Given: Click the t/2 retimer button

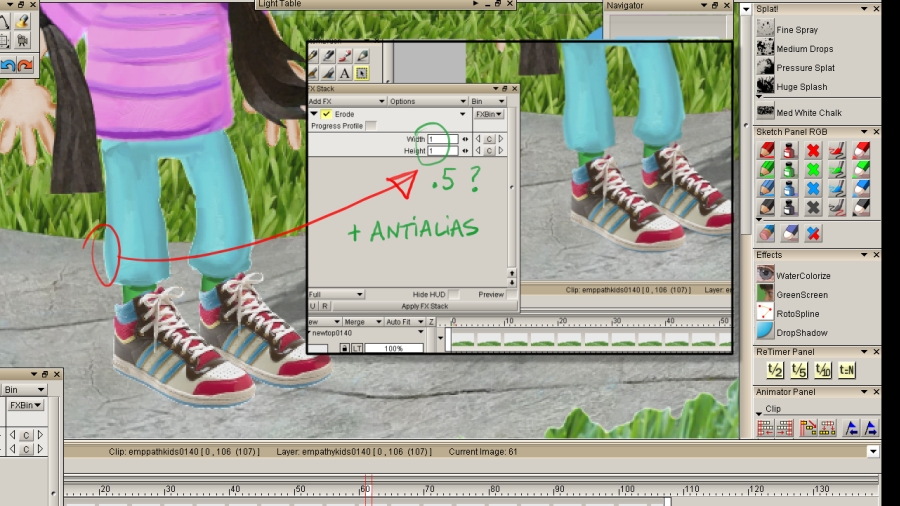Looking at the screenshot, I should [x=775, y=370].
